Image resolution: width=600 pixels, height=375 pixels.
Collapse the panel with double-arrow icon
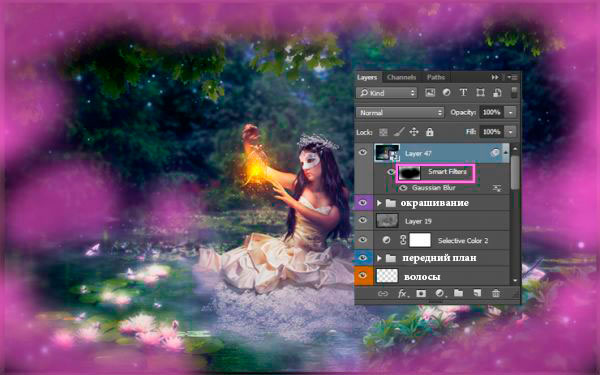click(495, 77)
